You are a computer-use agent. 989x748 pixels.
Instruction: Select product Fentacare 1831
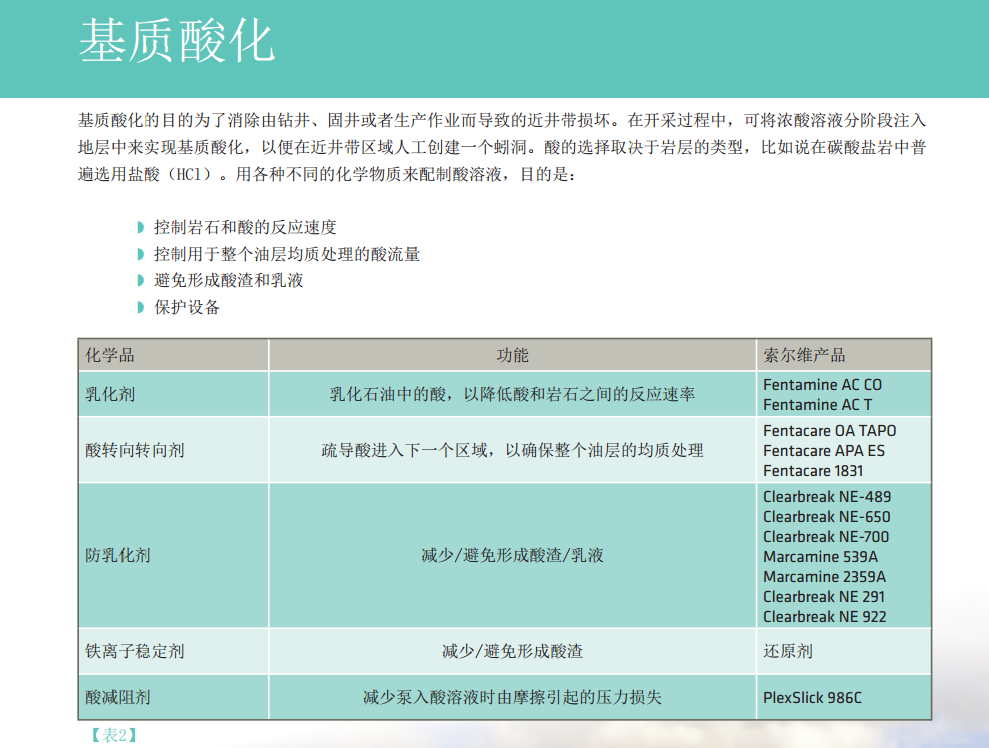pos(813,471)
